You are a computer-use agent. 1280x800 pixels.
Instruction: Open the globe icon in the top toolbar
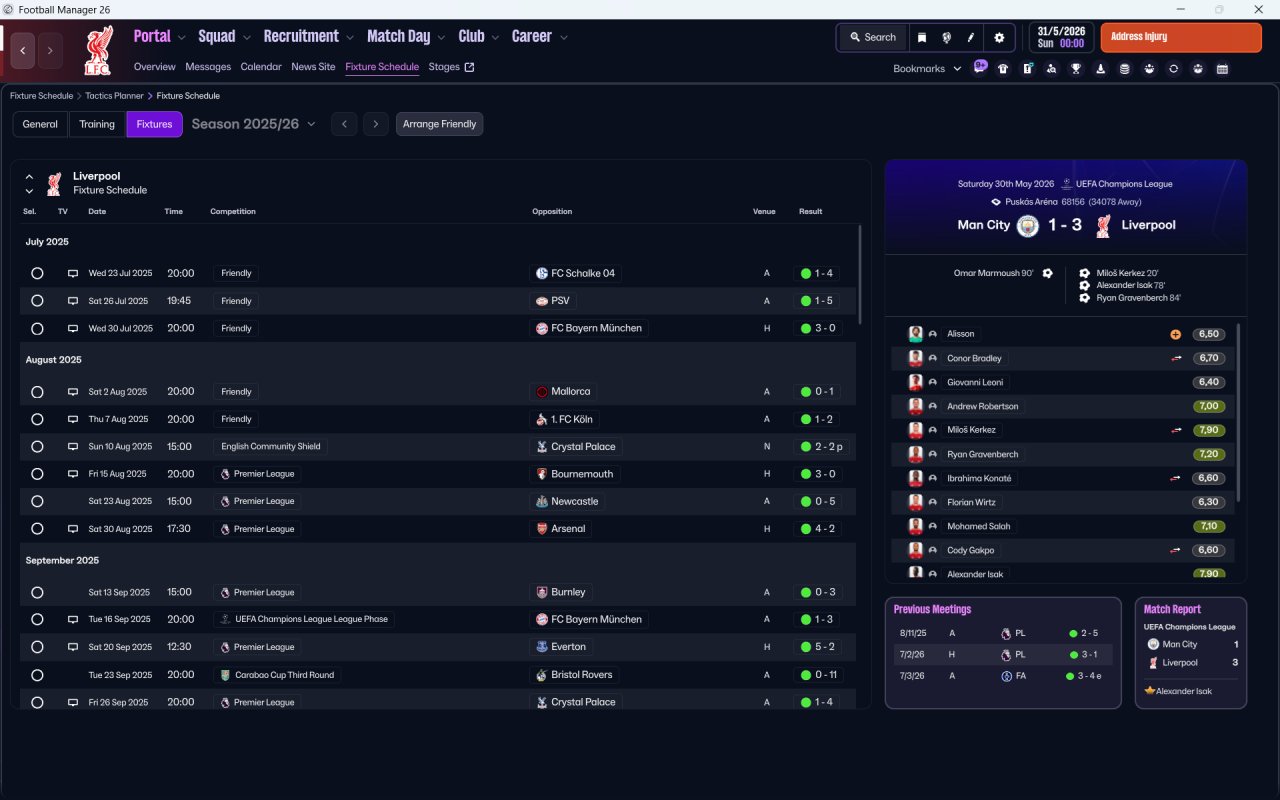coord(946,38)
